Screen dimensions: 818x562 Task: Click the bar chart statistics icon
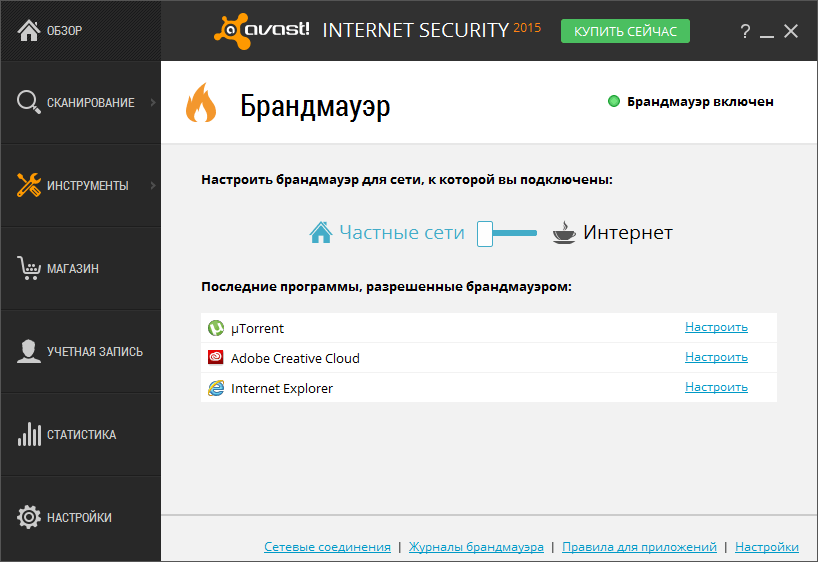29,434
